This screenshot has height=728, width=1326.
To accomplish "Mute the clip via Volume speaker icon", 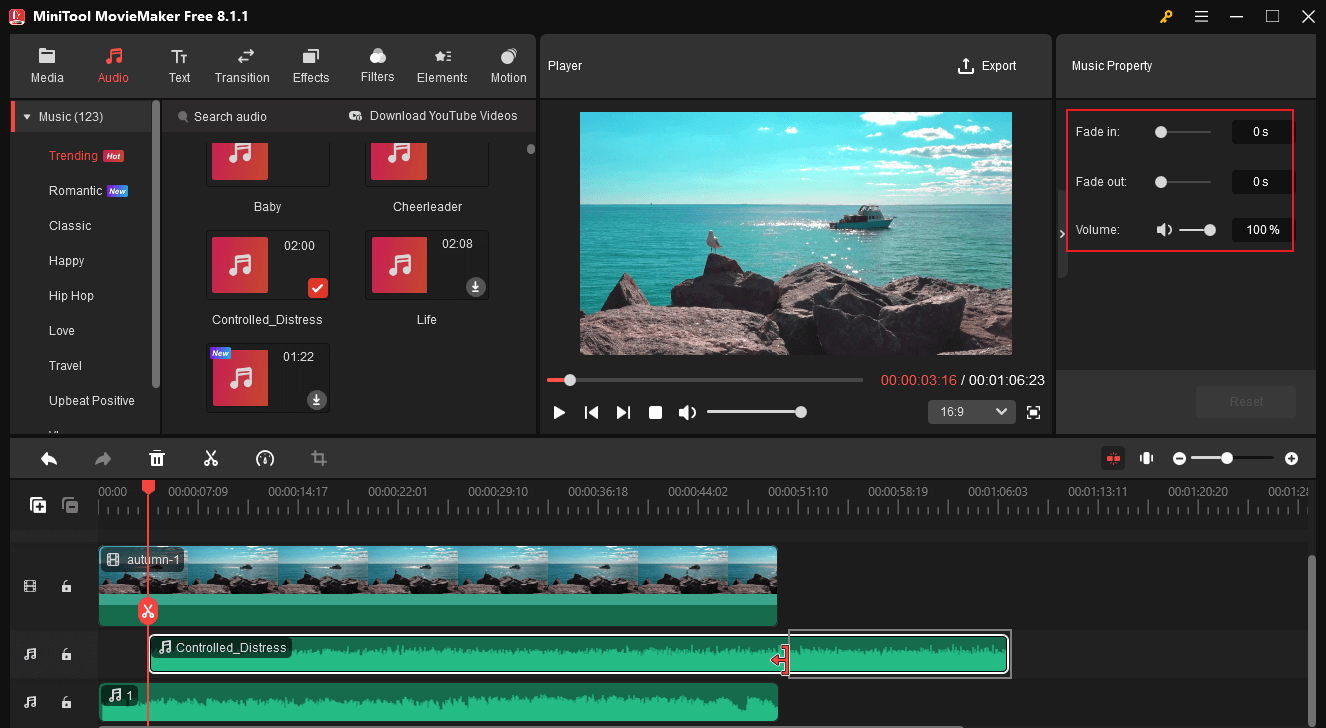I will [1164, 230].
